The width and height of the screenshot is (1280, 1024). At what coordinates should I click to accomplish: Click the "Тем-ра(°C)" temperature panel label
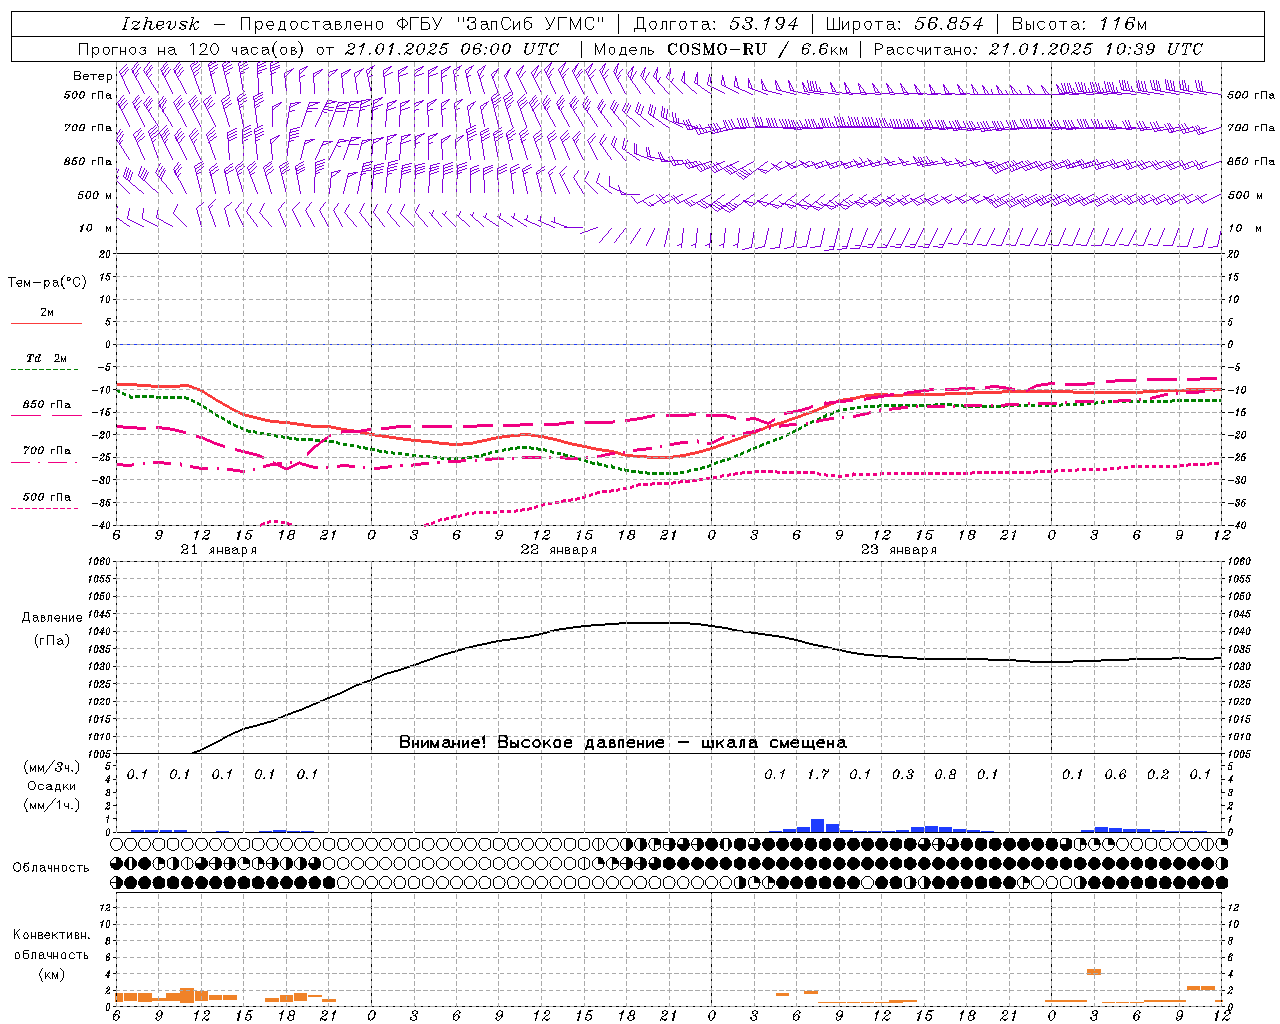coord(47,283)
